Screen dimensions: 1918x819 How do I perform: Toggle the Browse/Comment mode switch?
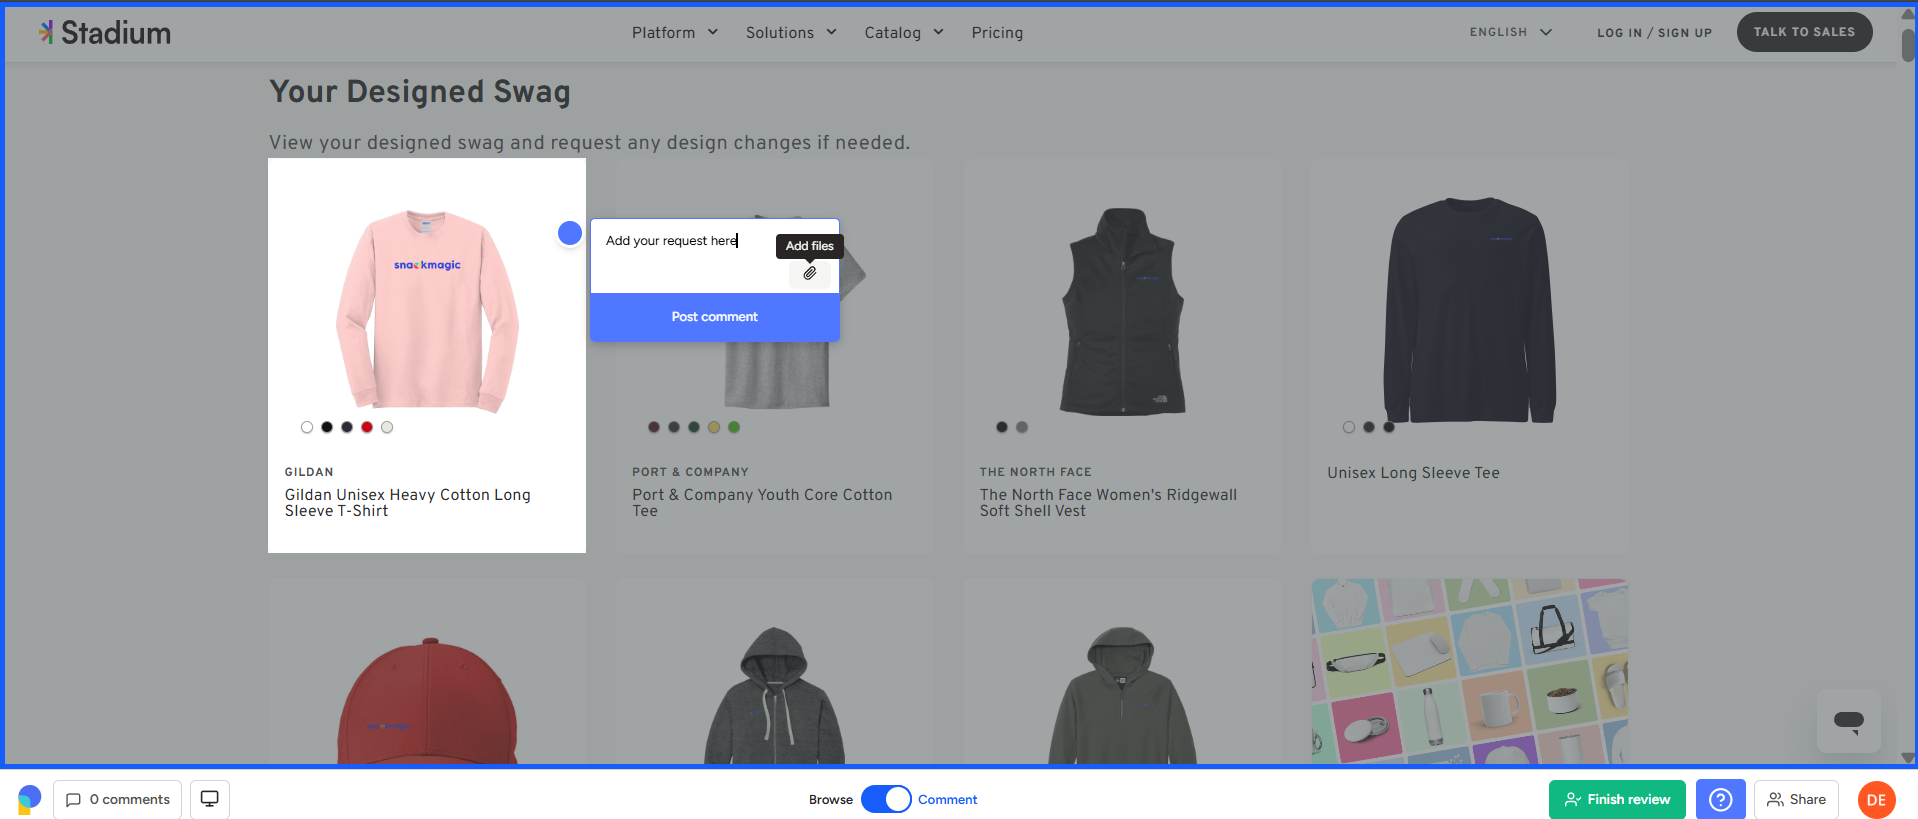pyautogui.click(x=886, y=799)
